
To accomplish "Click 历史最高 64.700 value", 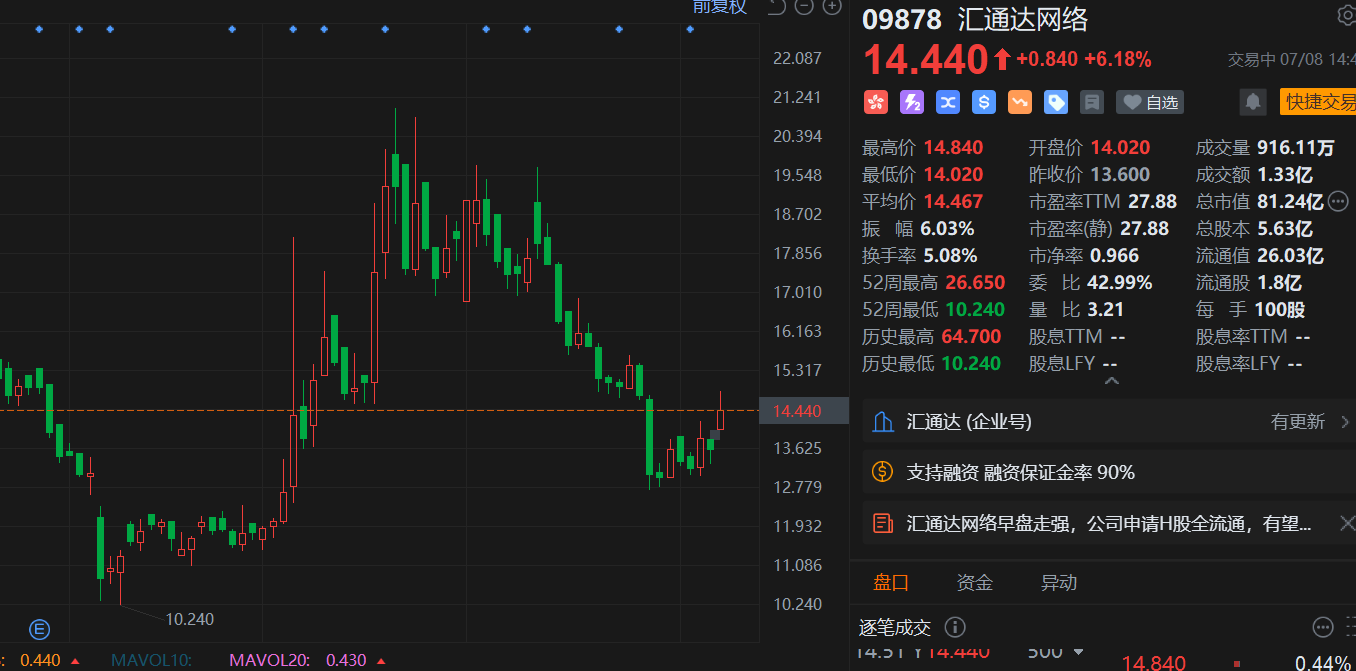I will coord(972,336).
